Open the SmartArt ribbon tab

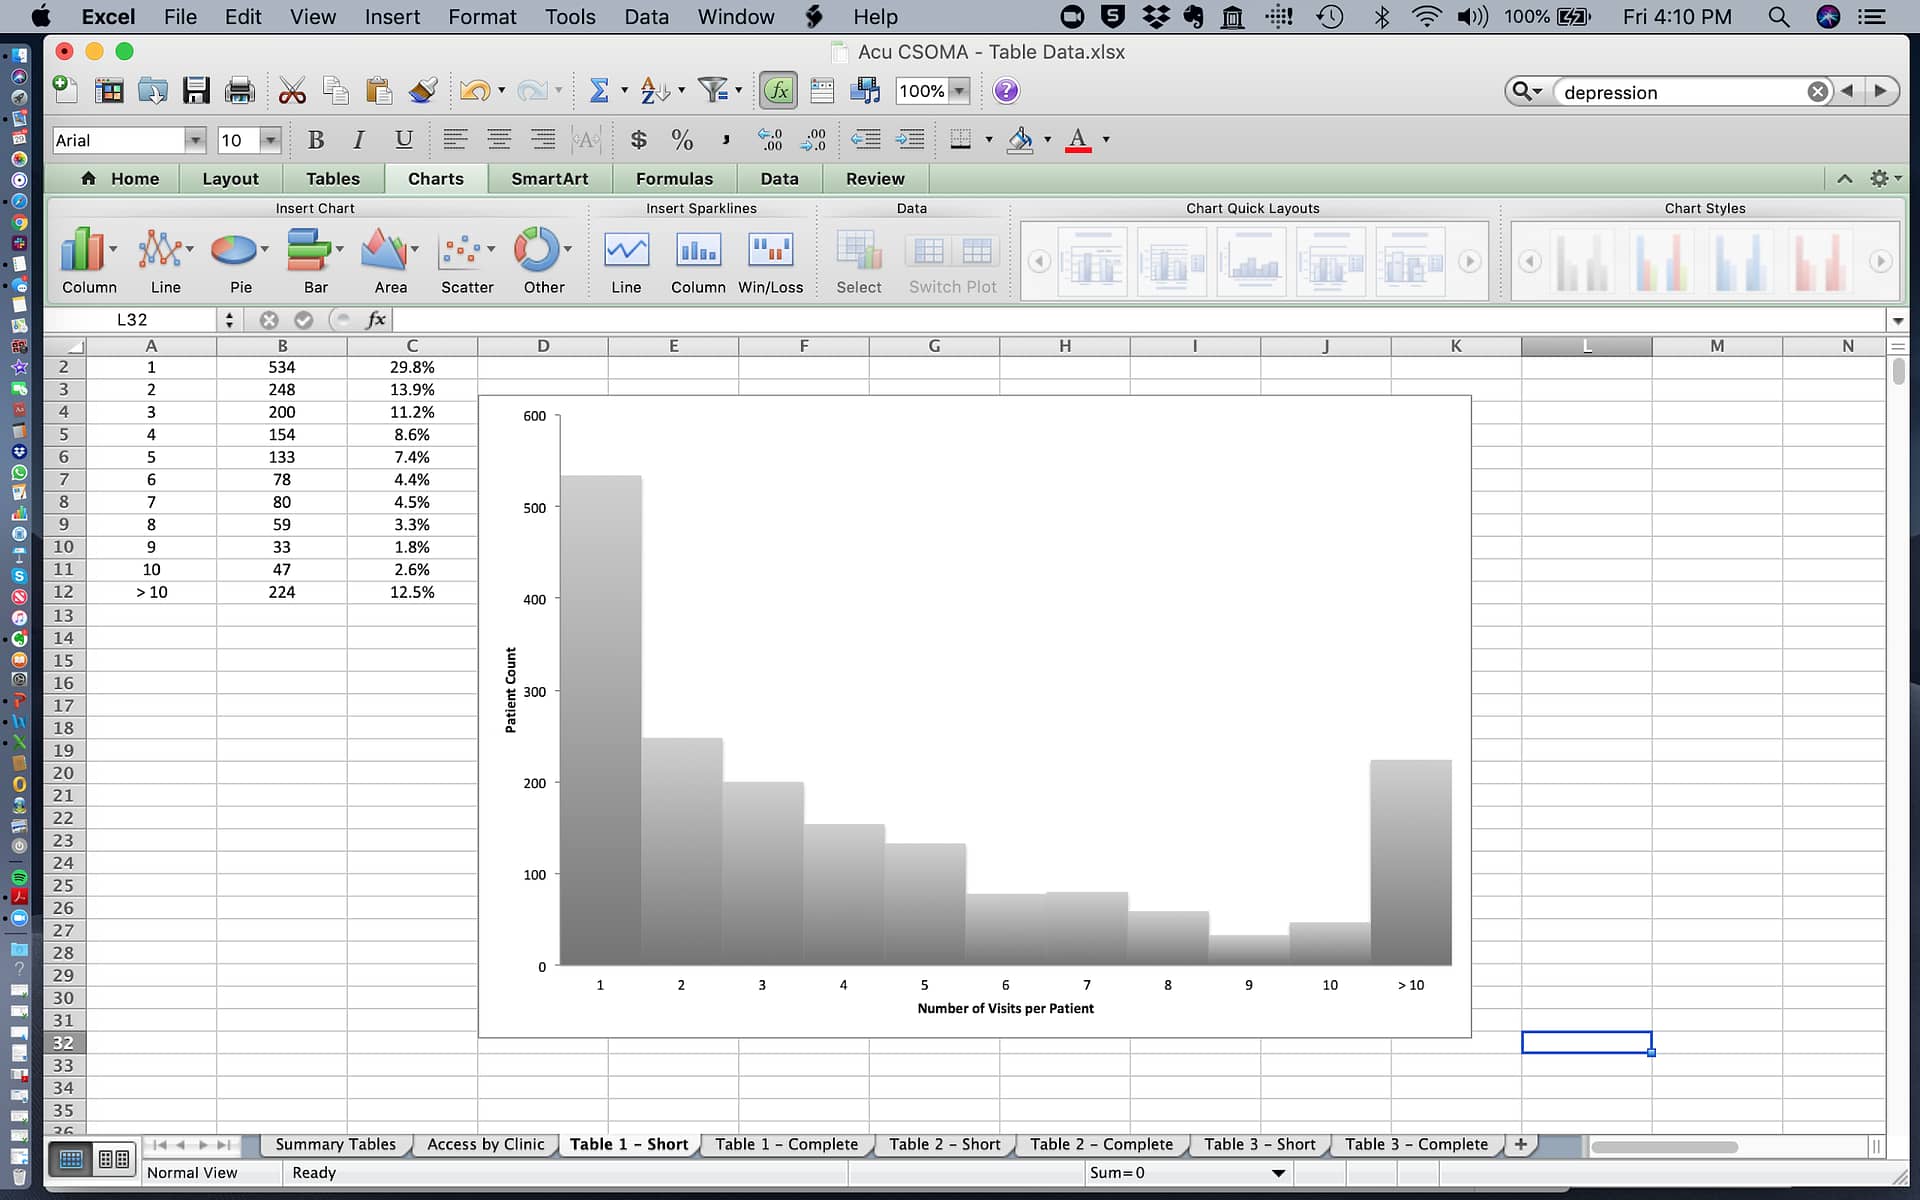(549, 179)
